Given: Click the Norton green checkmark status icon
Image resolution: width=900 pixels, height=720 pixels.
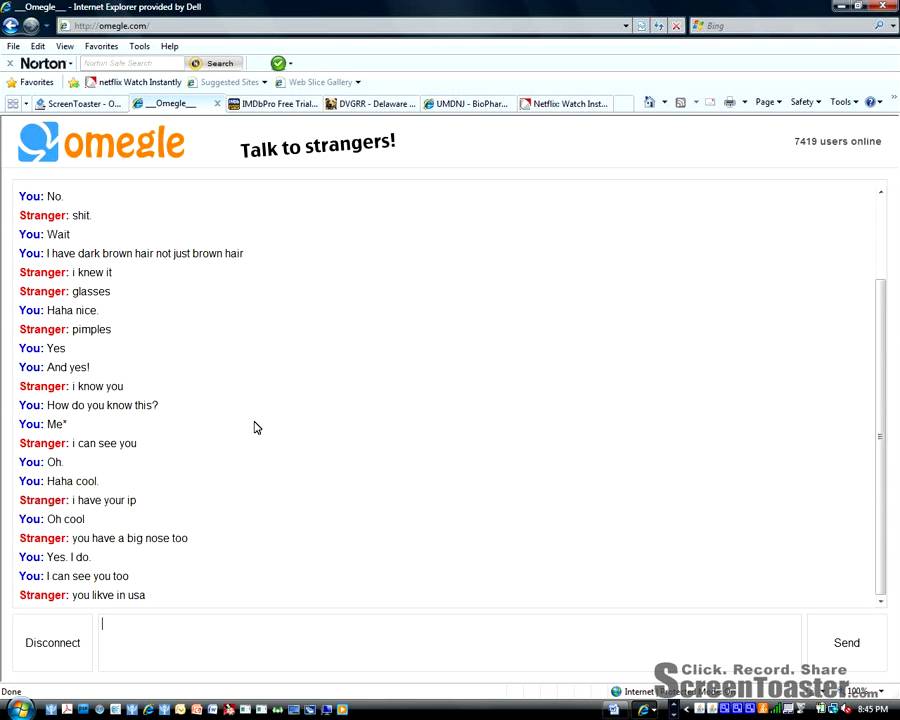Looking at the screenshot, I should pyautogui.click(x=278, y=63).
